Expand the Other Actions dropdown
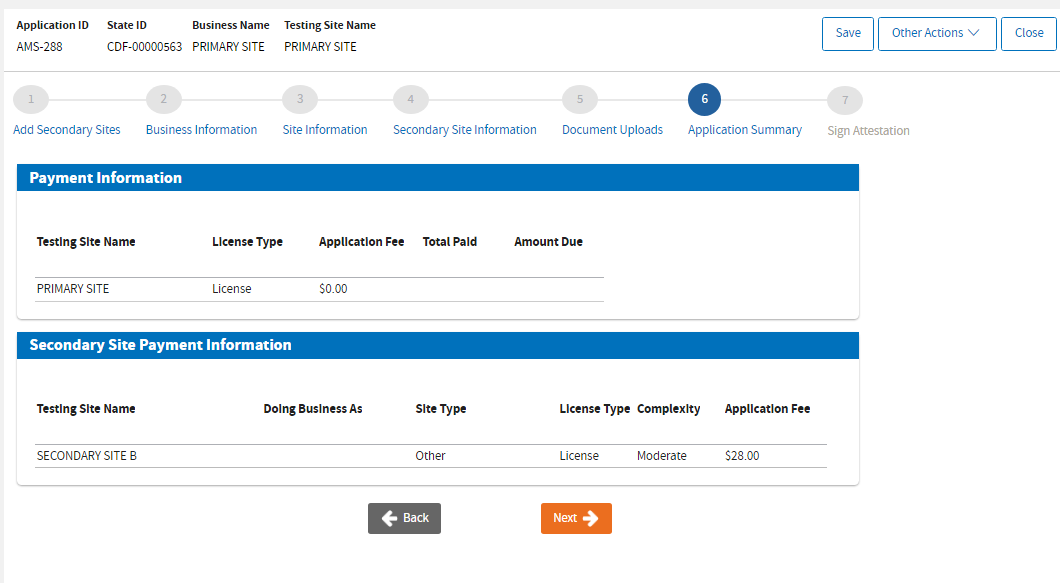 pyautogui.click(x=936, y=33)
